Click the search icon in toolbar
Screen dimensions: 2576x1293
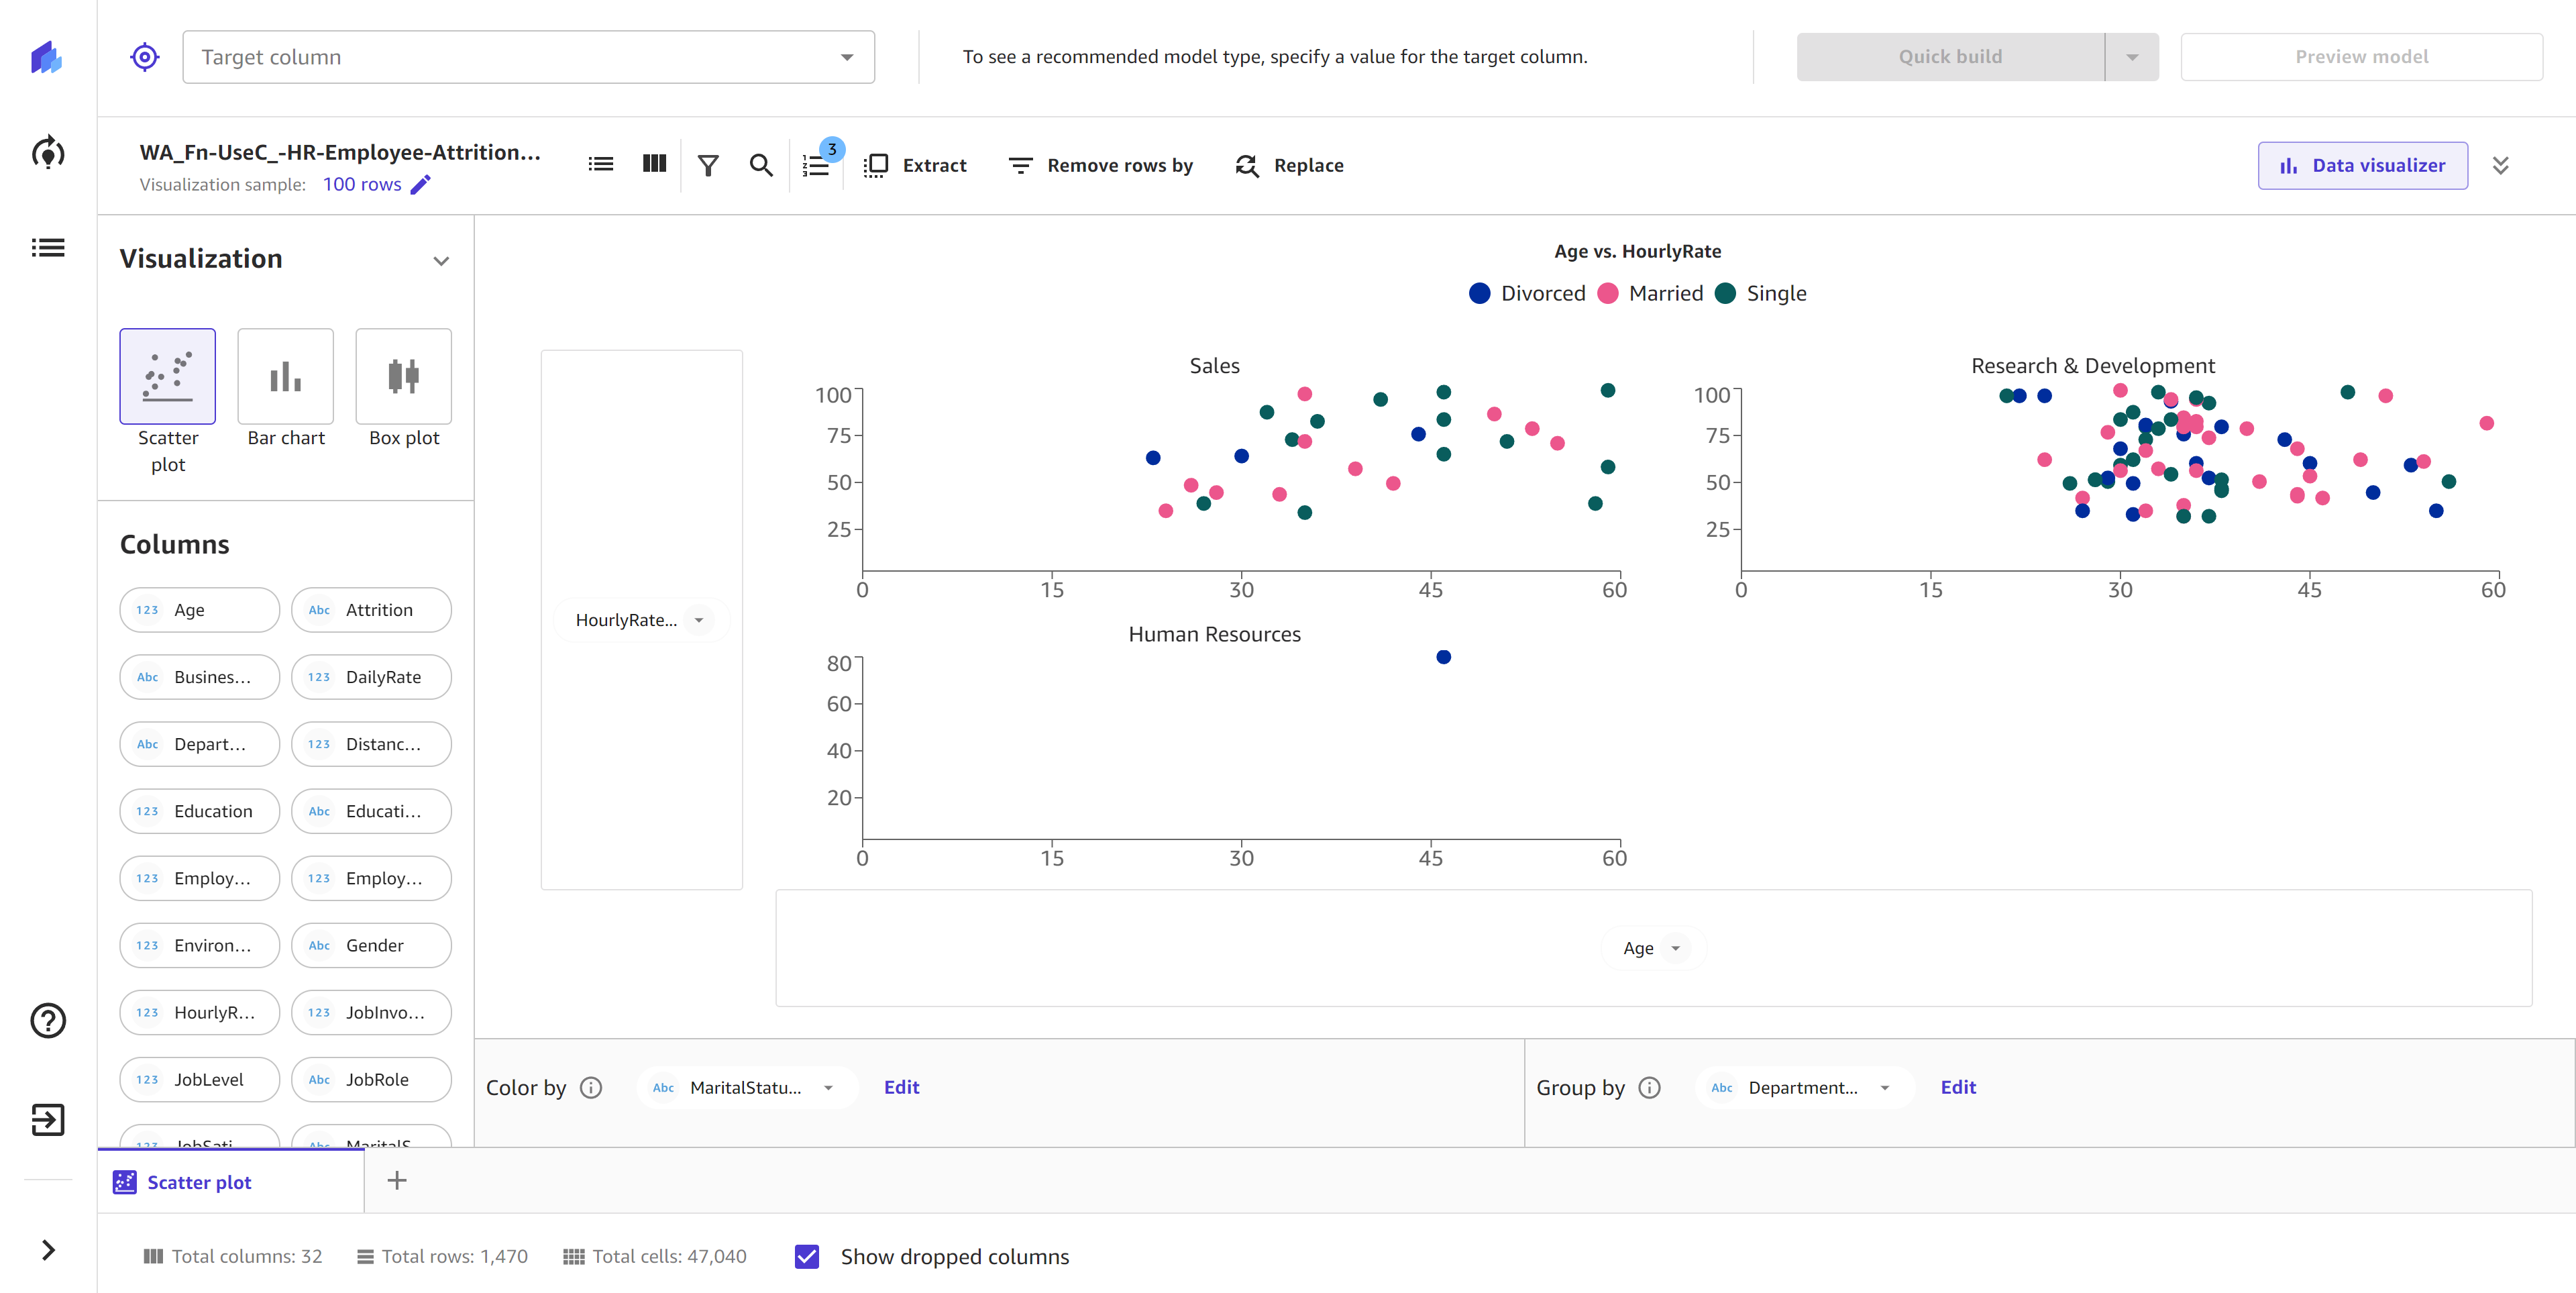tap(761, 165)
